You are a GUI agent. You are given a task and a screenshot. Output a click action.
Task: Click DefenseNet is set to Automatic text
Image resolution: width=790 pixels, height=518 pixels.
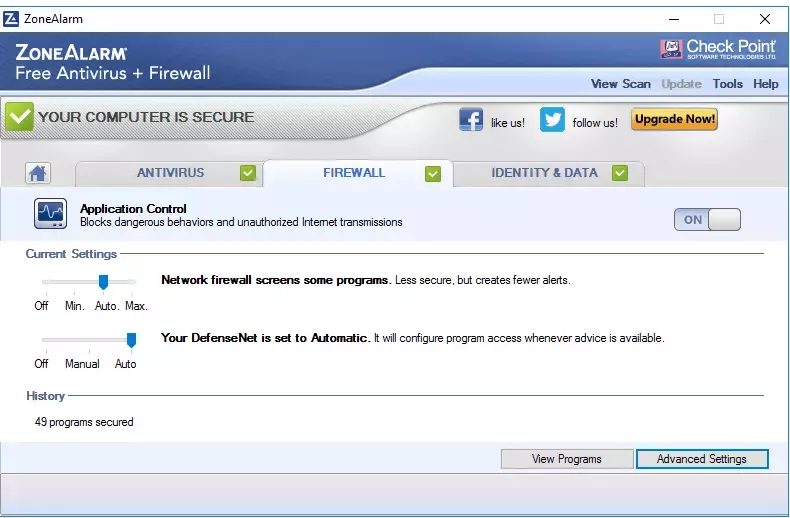(x=266, y=338)
